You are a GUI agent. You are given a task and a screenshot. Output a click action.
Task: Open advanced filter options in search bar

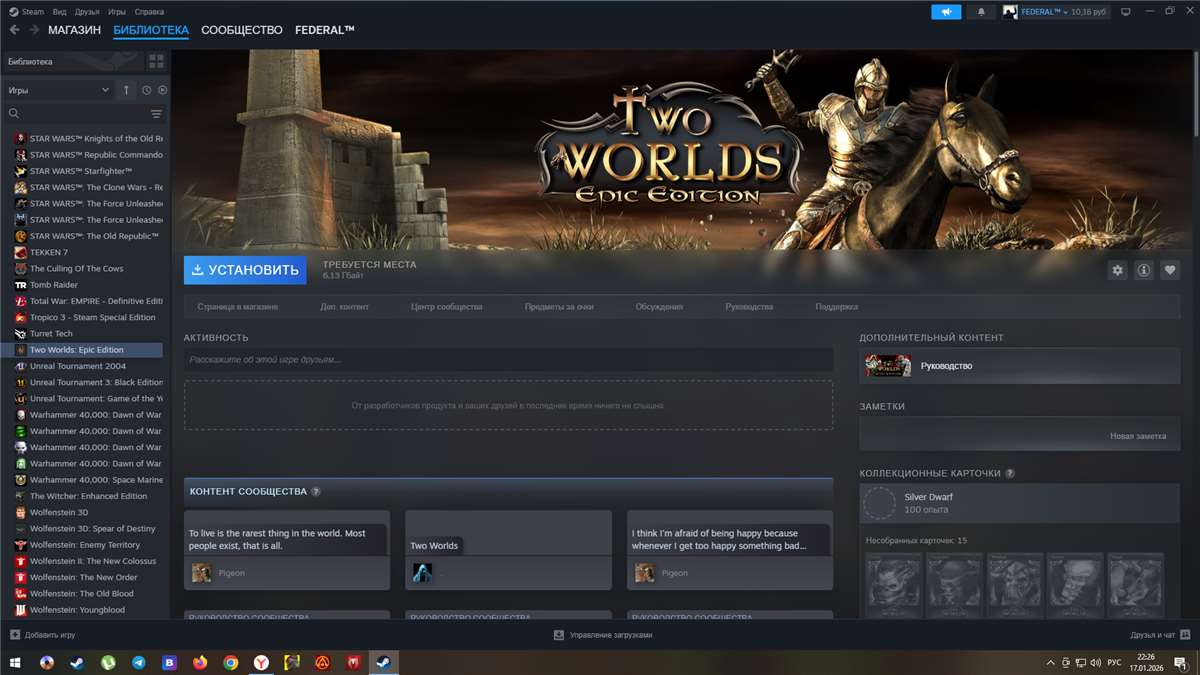156,114
